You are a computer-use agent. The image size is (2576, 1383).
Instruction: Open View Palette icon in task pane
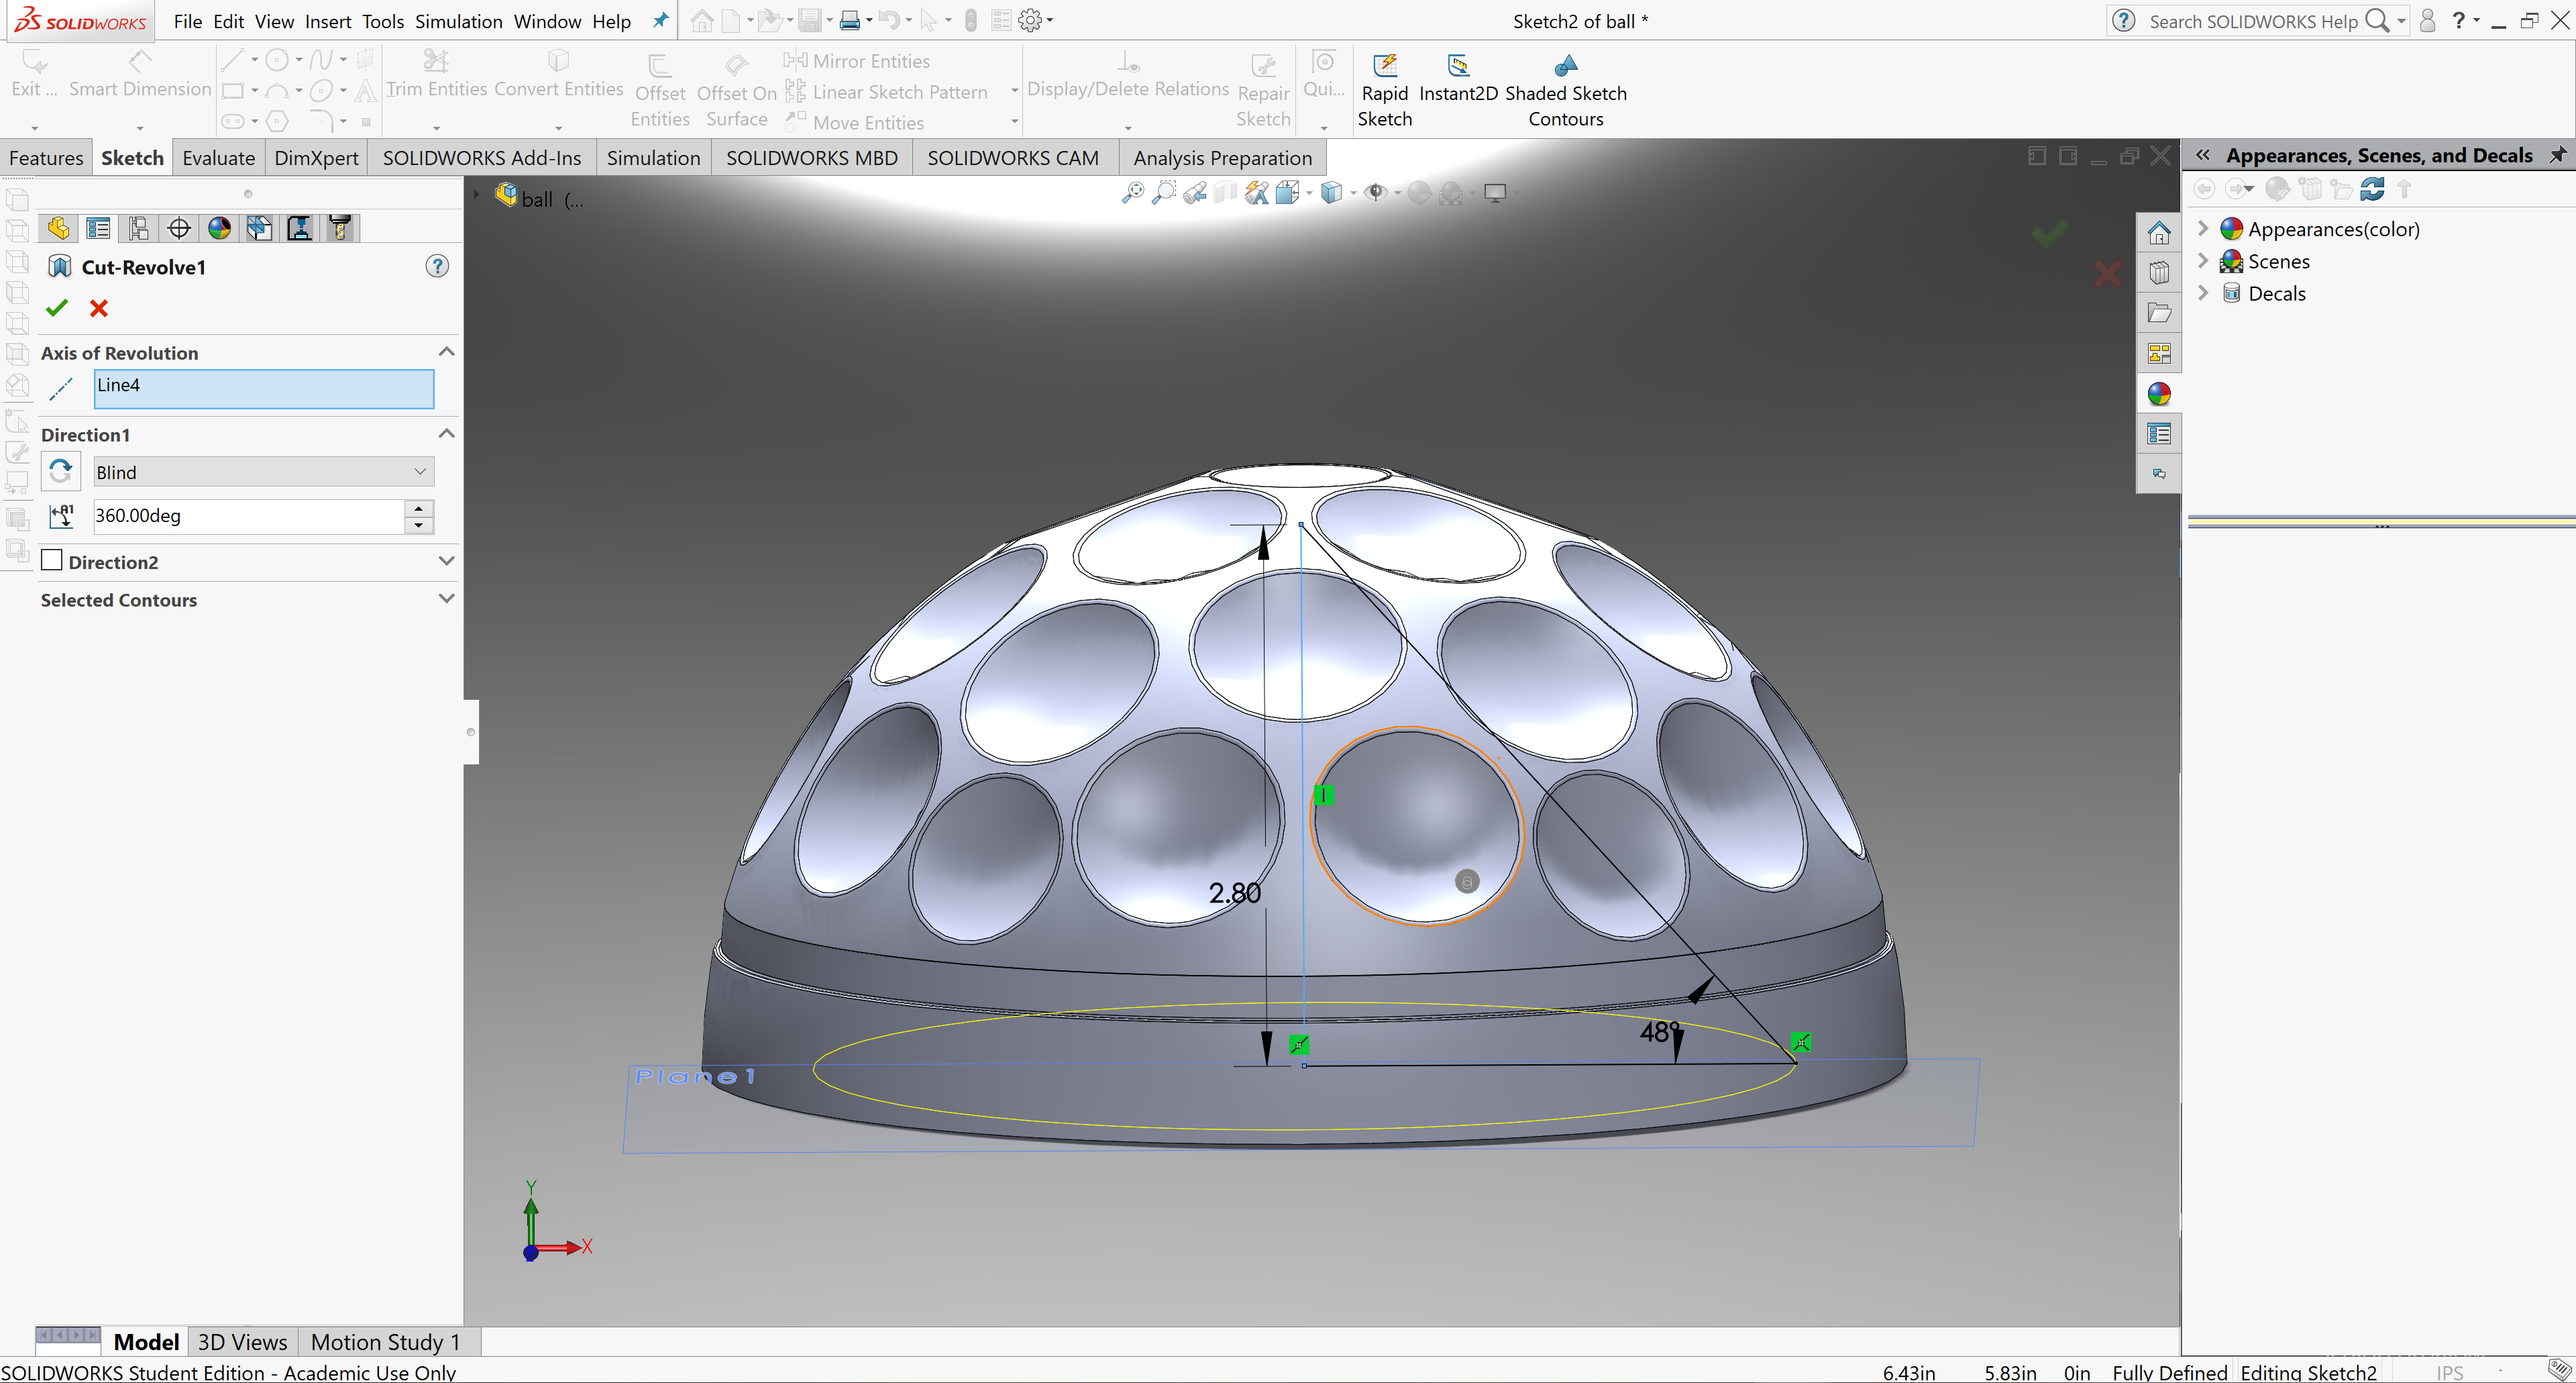click(2159, 353)
